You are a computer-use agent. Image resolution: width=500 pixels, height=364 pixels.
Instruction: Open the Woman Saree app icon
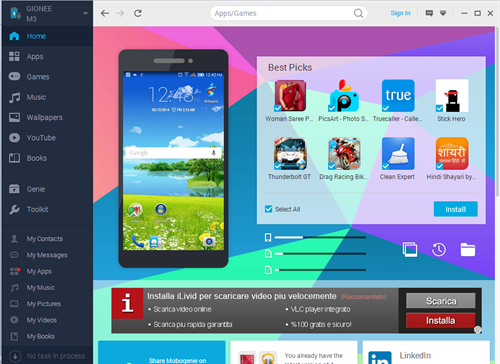point(290,96)
